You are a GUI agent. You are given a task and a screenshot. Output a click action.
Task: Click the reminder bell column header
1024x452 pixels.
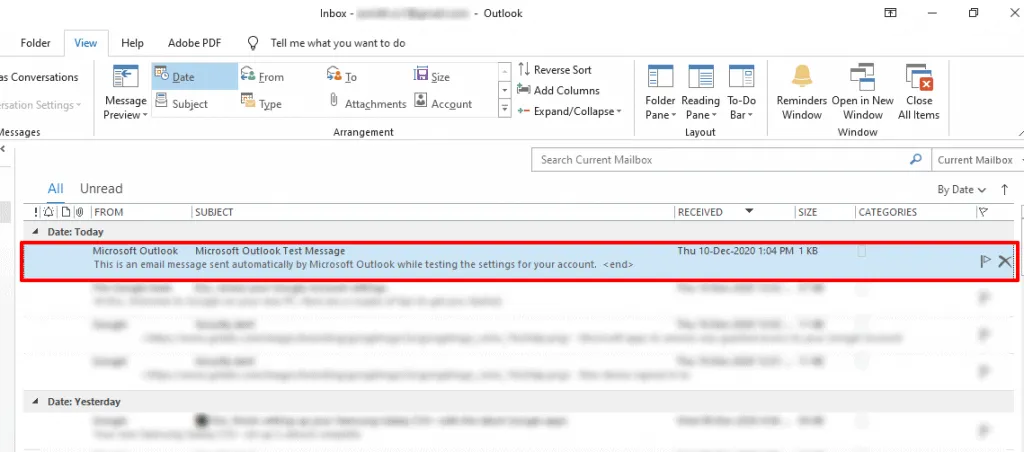click(x=49, y=212)
